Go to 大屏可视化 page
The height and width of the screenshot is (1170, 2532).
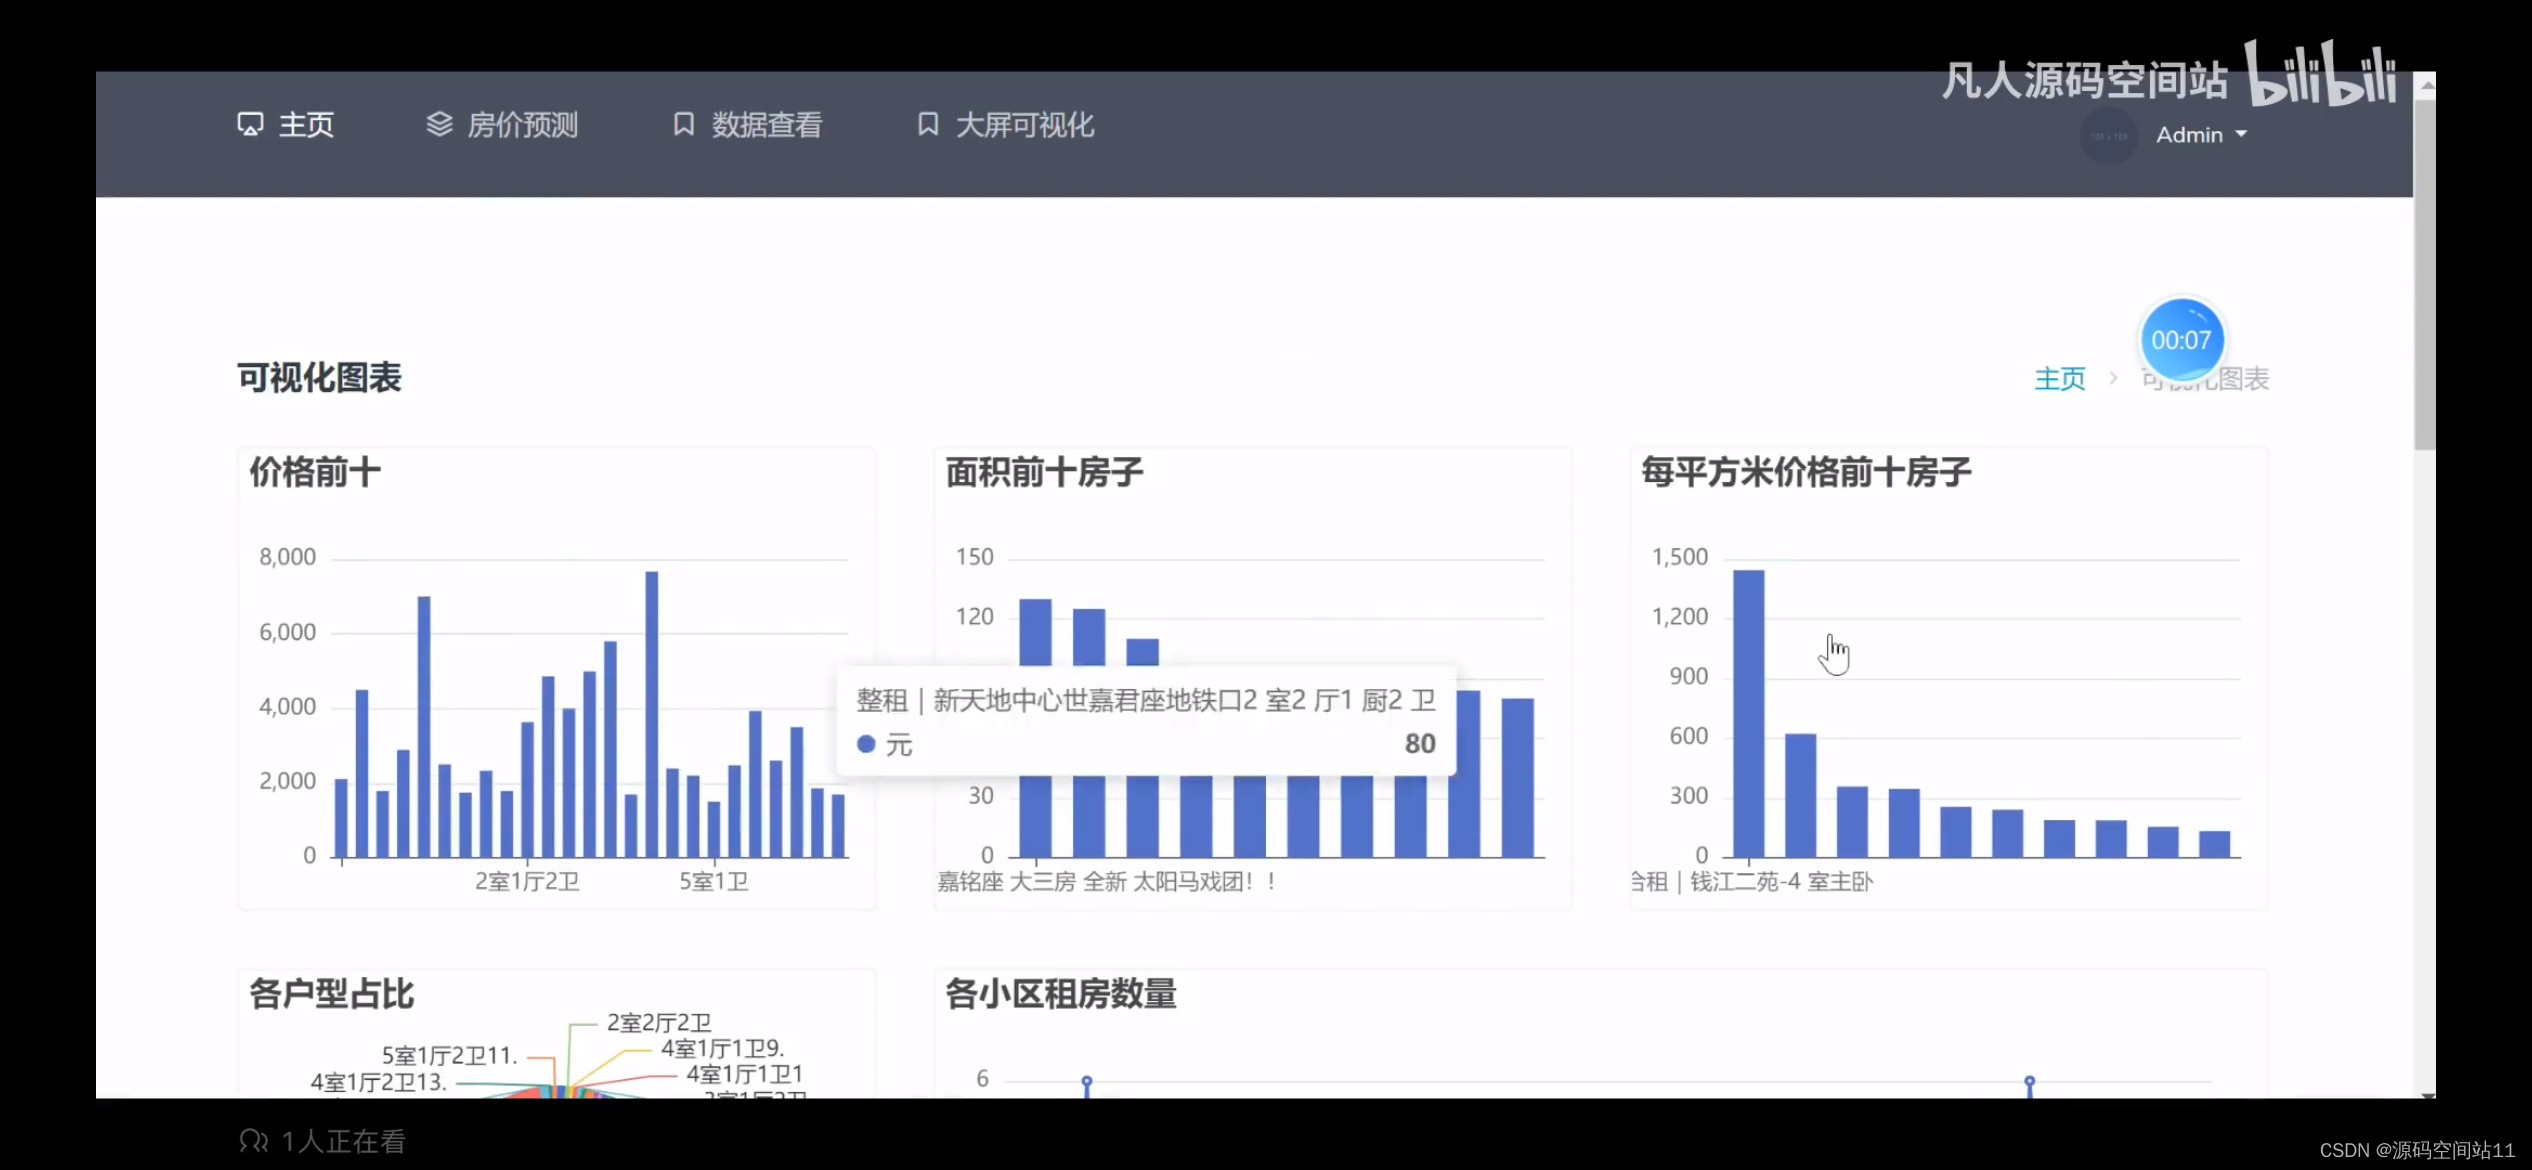(x=1024, y=125)
